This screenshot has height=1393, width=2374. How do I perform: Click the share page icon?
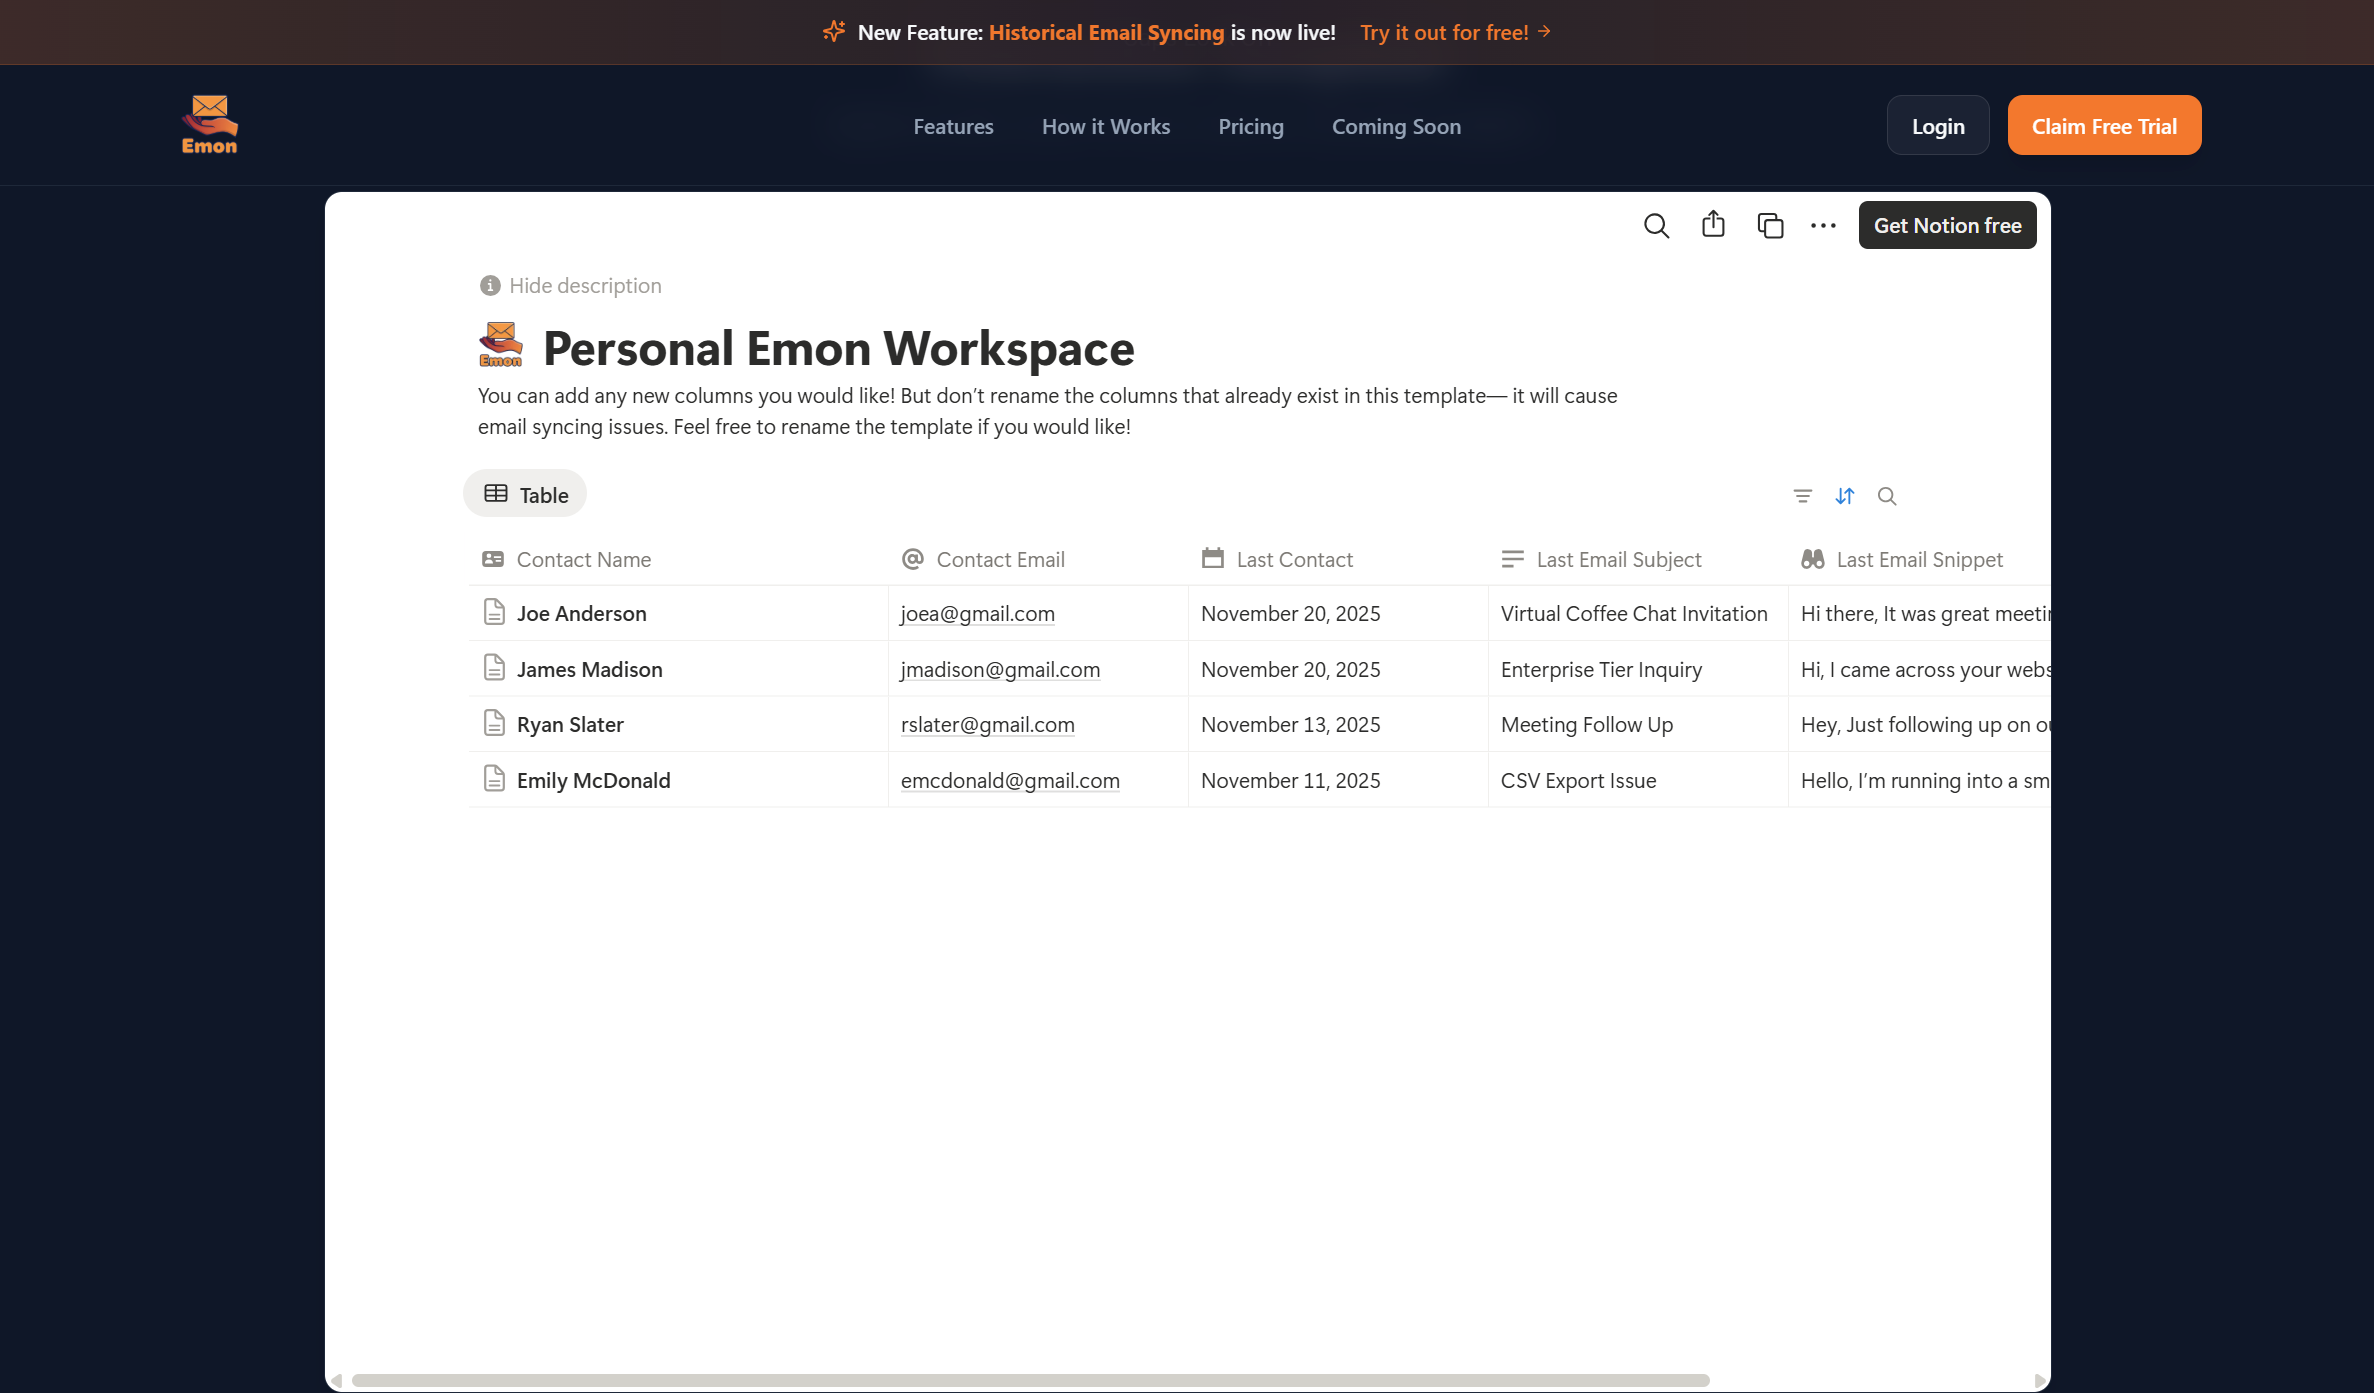1713,225
